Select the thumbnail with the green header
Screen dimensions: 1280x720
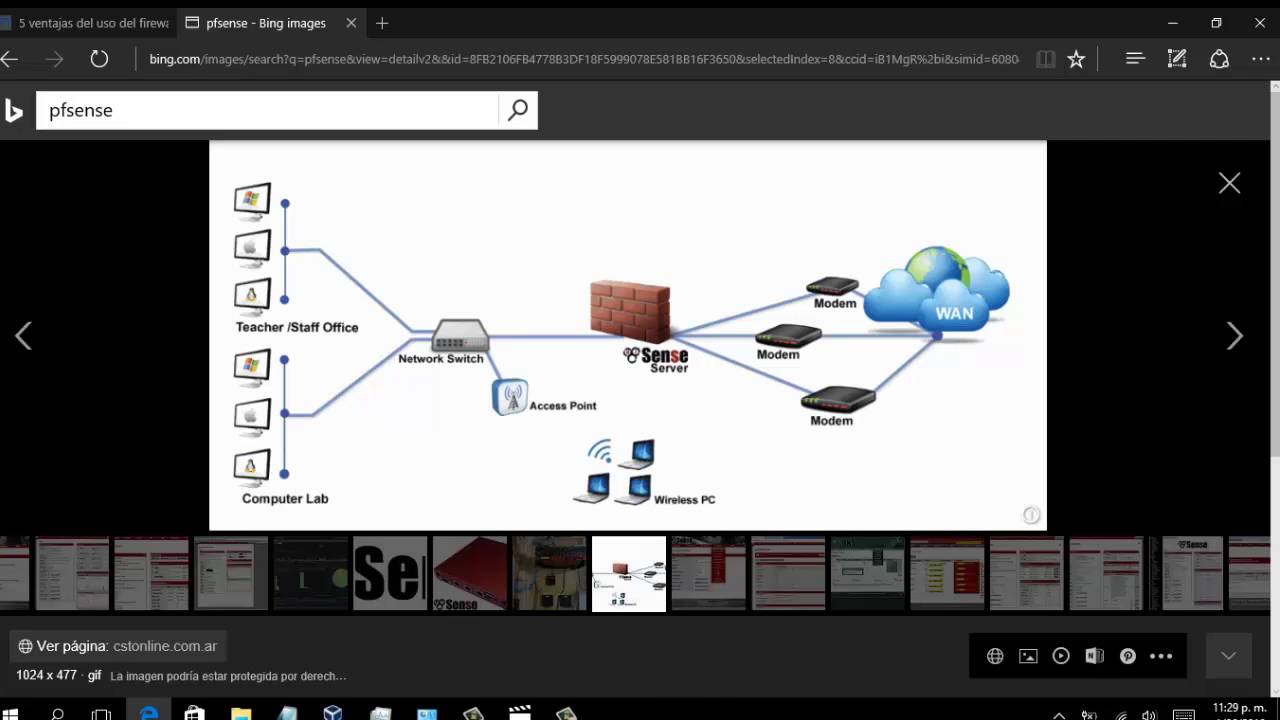tap(868, 573)
